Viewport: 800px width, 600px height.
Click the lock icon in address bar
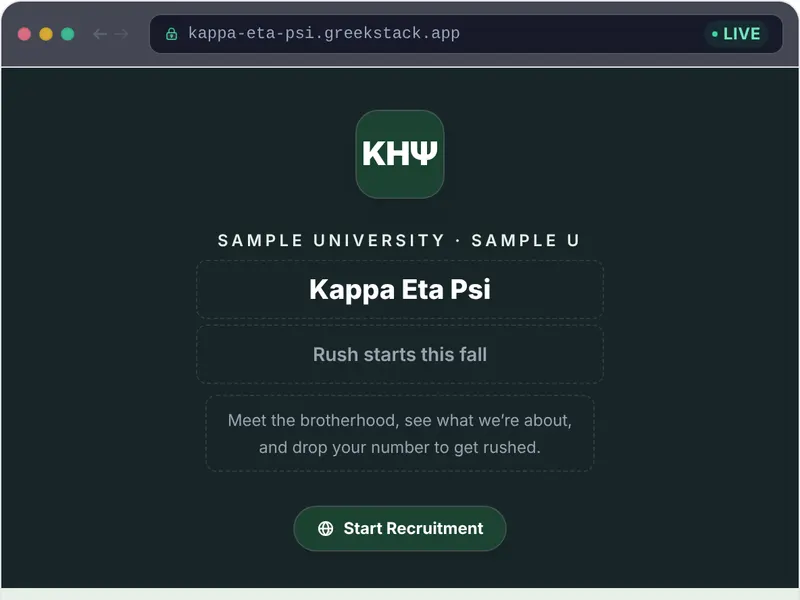coord(171,34)
